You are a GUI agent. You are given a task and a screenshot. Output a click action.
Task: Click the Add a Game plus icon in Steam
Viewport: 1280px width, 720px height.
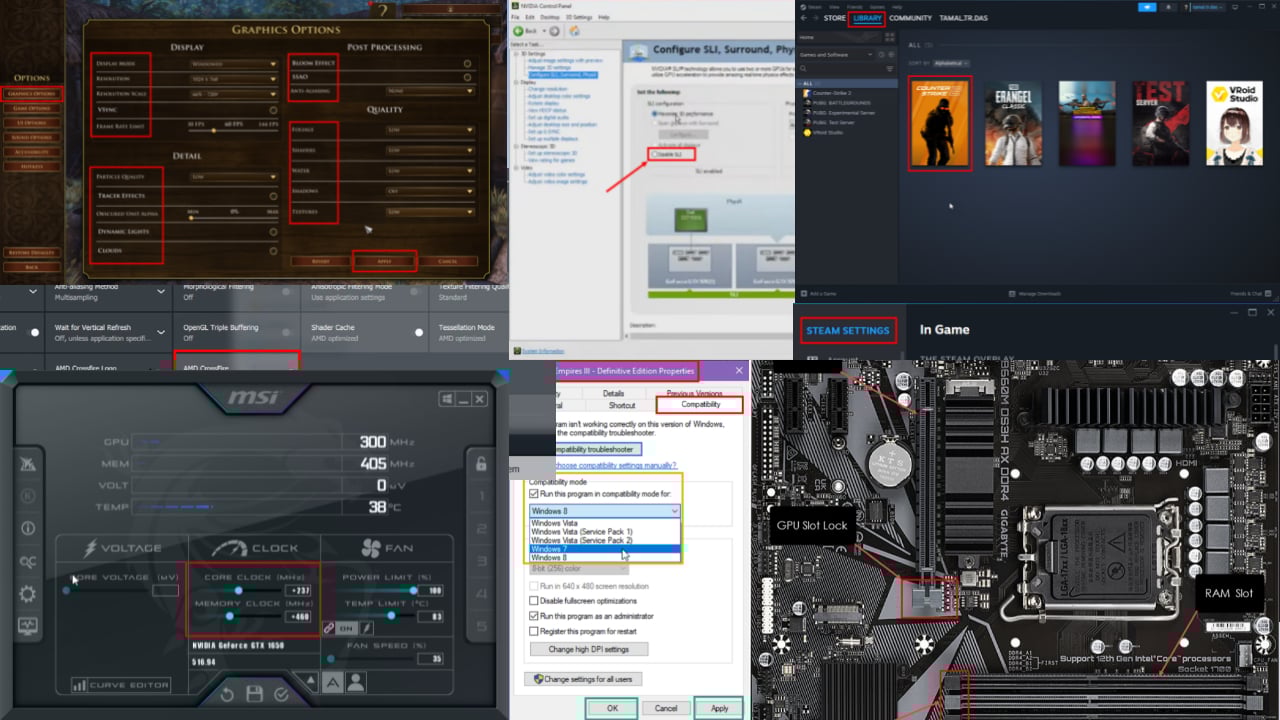click(805, 294)
